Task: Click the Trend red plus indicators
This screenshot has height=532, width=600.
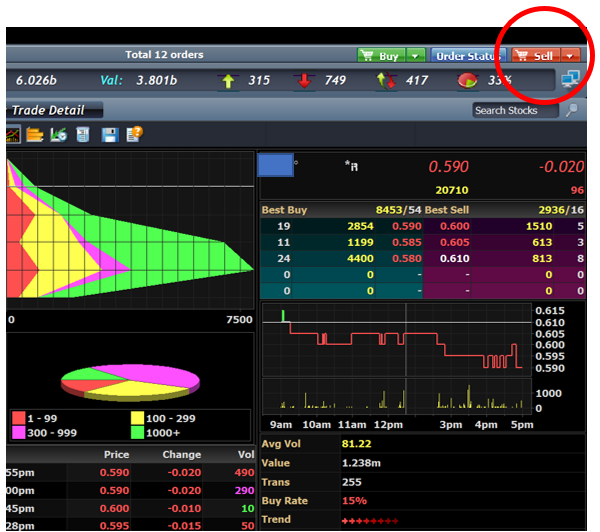Action: (x=370, y=521)
